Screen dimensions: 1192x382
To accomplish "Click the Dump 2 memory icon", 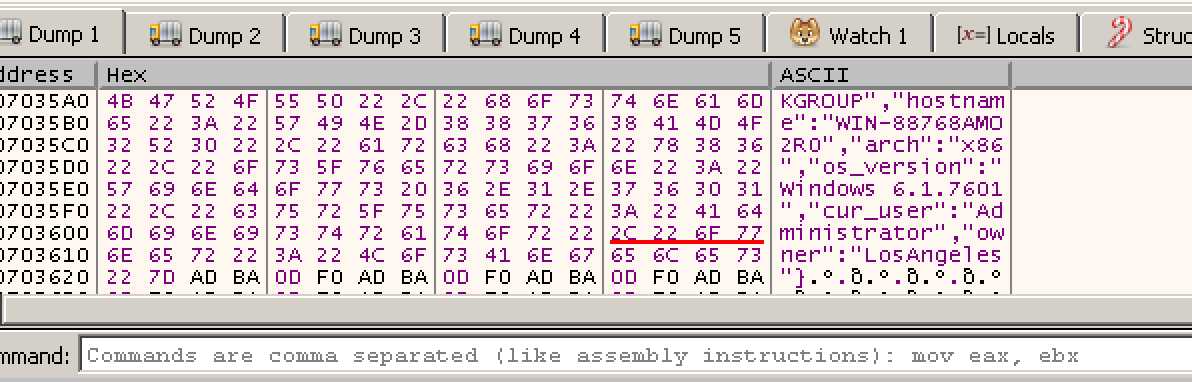I will (165, 33).
